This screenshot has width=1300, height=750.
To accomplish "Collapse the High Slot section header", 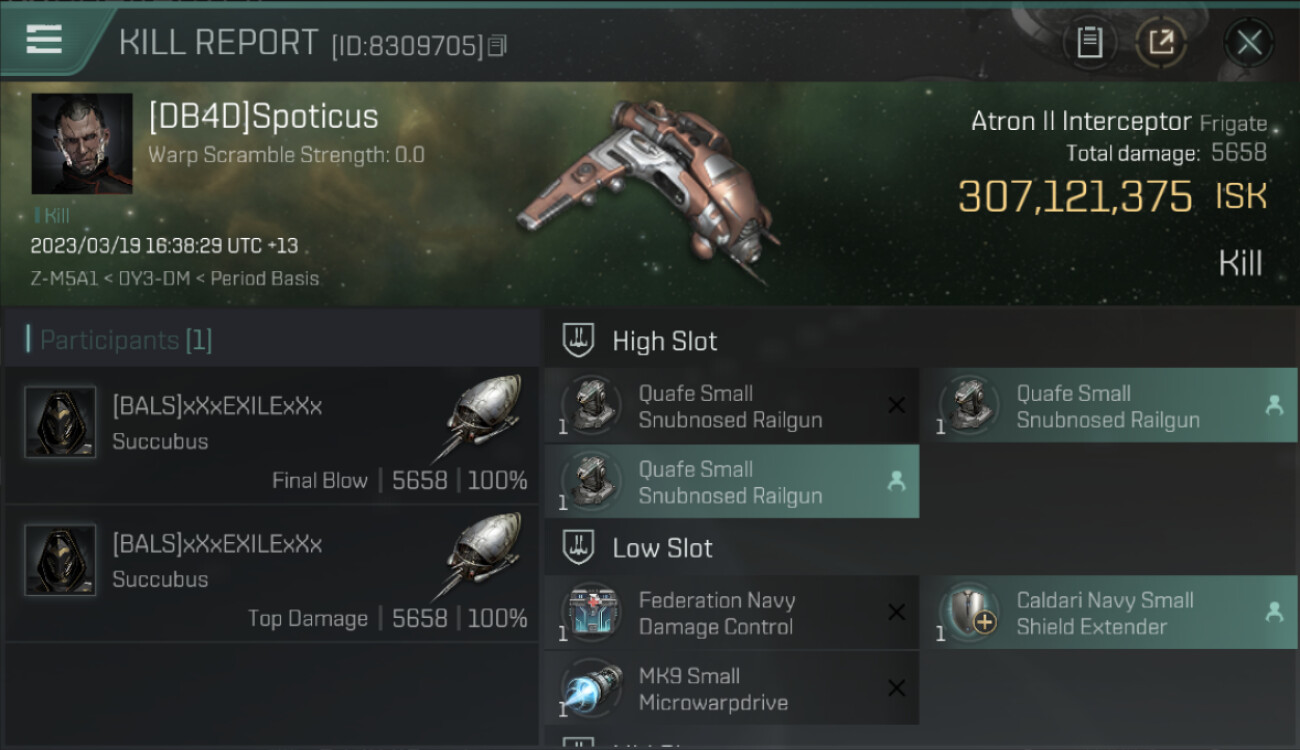I will (x=920, y=341).
